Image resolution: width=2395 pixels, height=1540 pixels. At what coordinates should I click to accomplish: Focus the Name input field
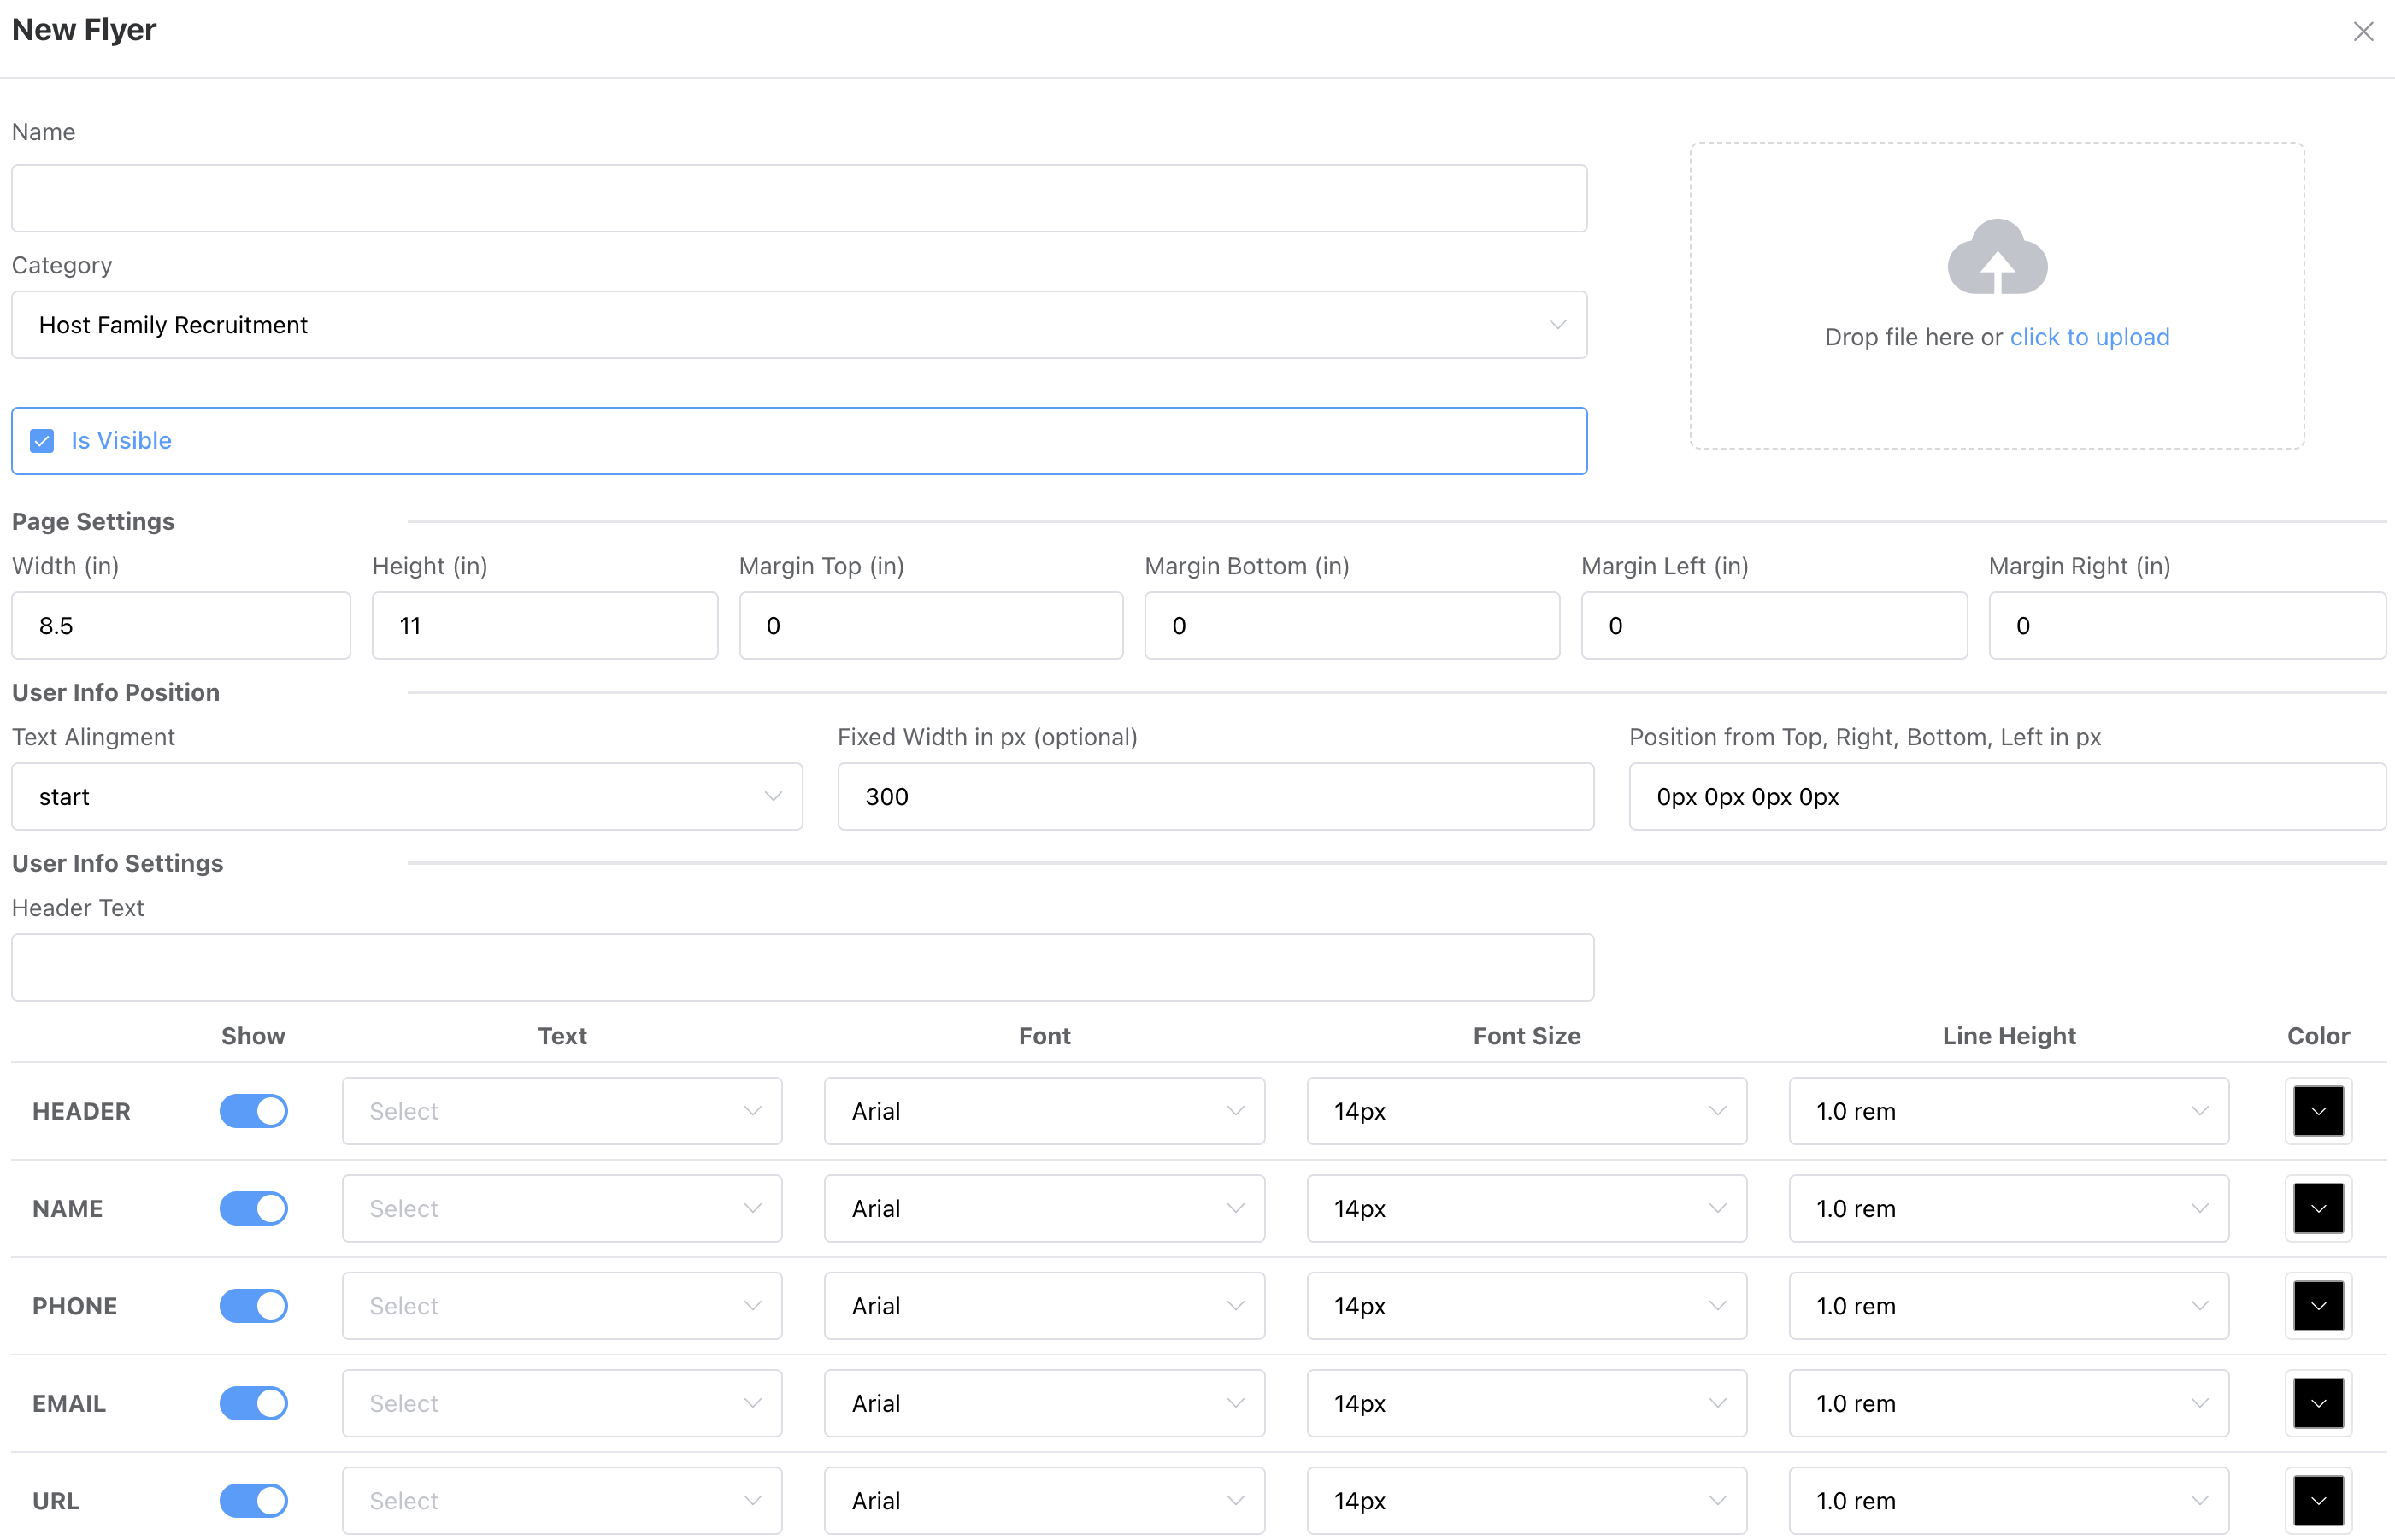tap(799, 198)
